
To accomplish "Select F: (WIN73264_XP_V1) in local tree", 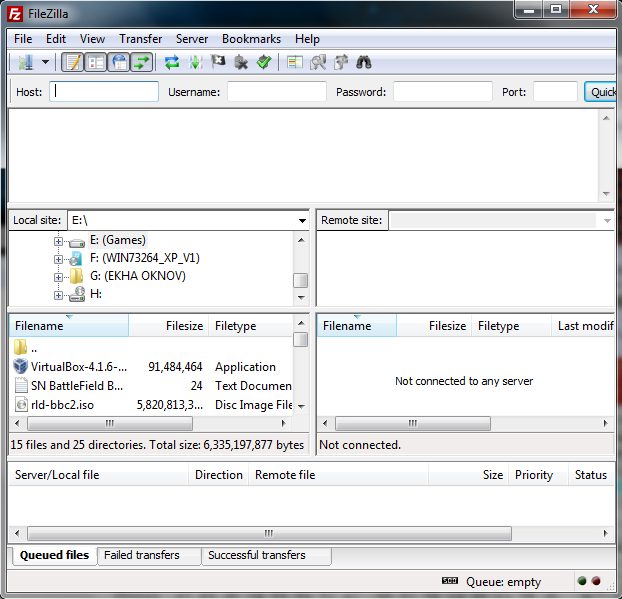I will (x=145, y=258).
